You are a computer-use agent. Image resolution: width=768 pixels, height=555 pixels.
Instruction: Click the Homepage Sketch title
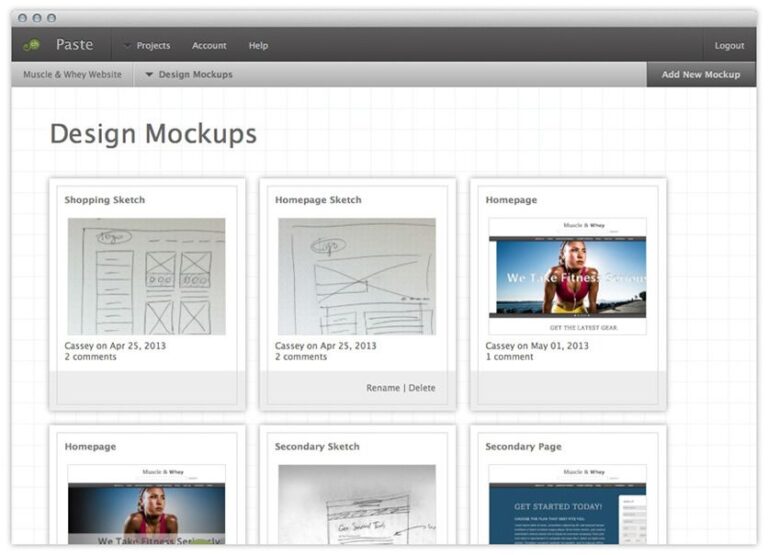[318, 200]
